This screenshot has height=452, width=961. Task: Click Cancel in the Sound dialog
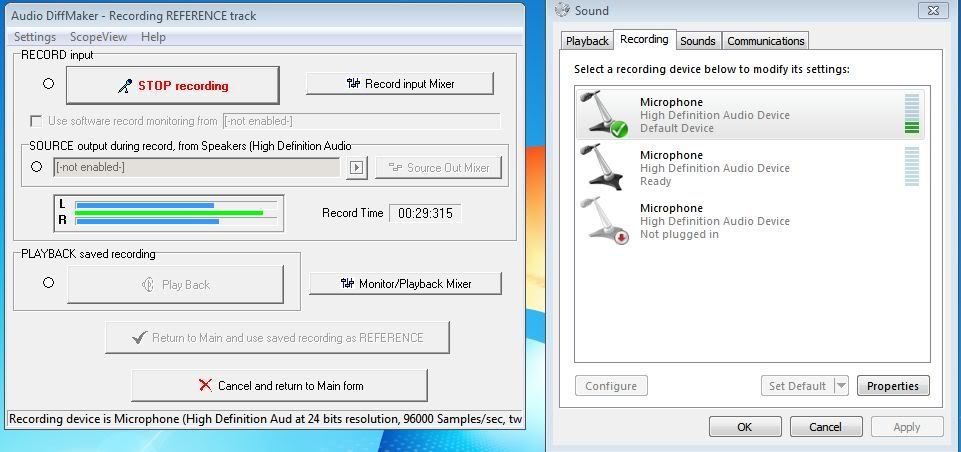click(x=826, y=427)
